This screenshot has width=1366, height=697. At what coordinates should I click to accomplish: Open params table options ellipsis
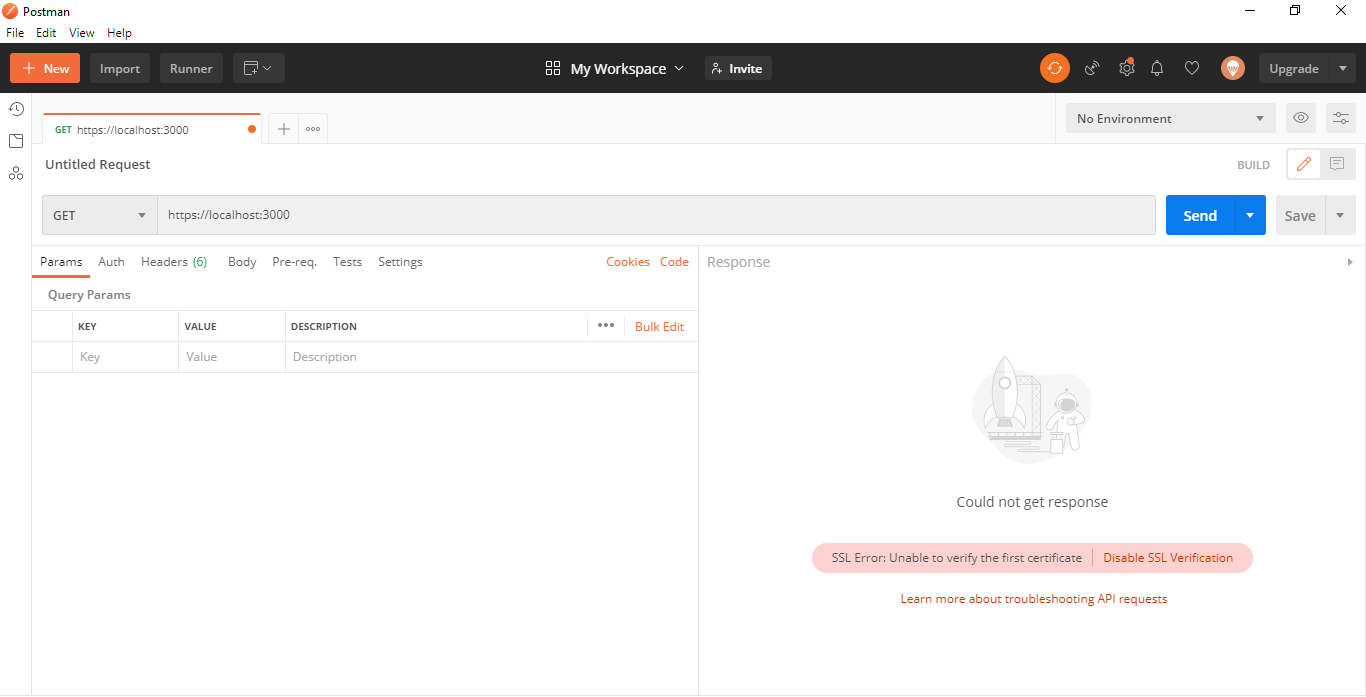pos(606,325)
